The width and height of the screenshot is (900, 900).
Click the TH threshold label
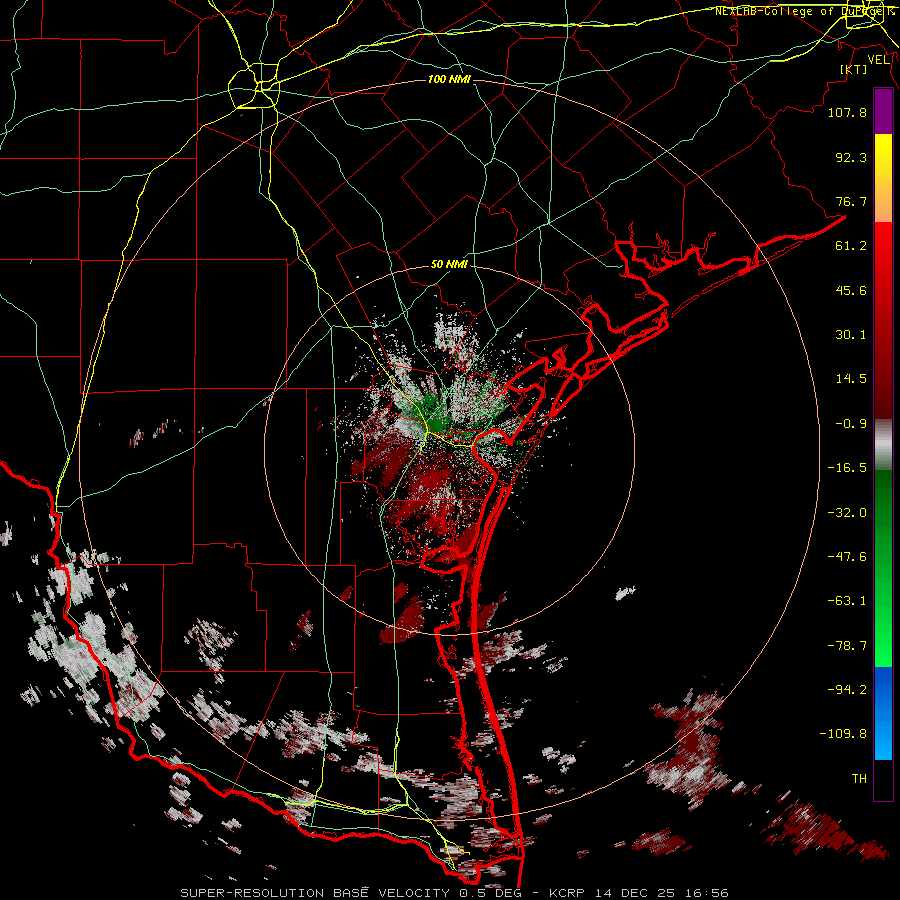pyautogui.click(x=859, y=778)
